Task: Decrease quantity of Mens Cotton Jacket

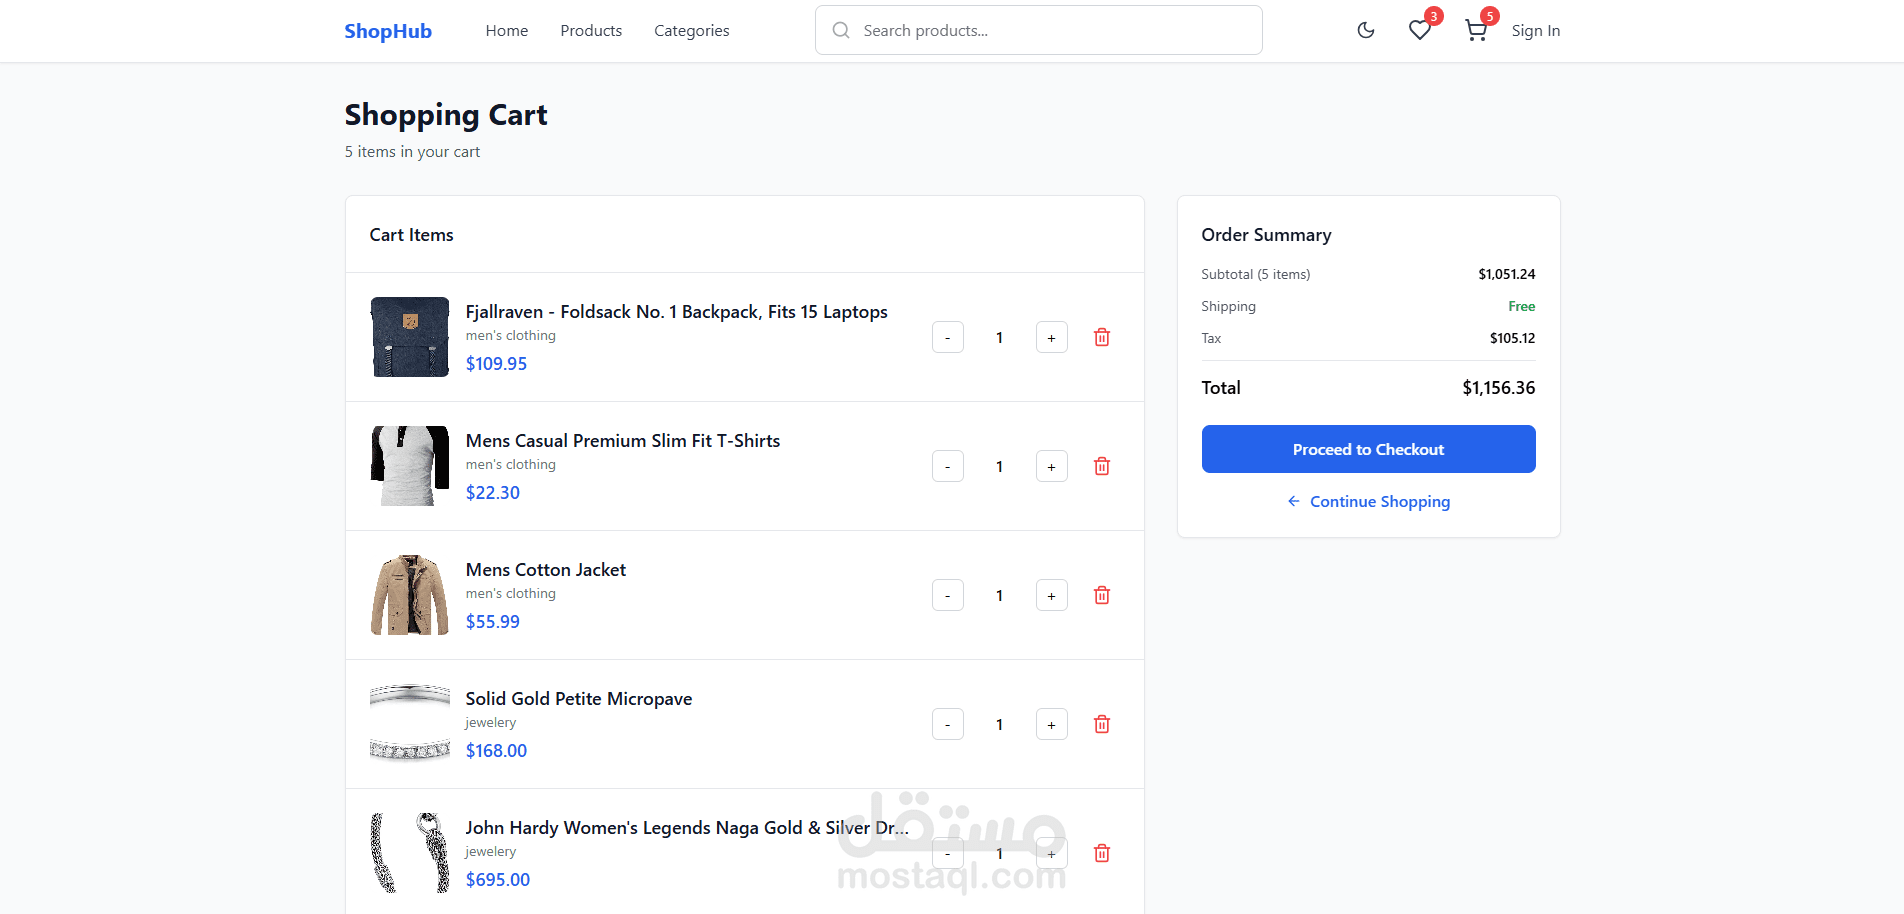Action: (x=948, y=595)
